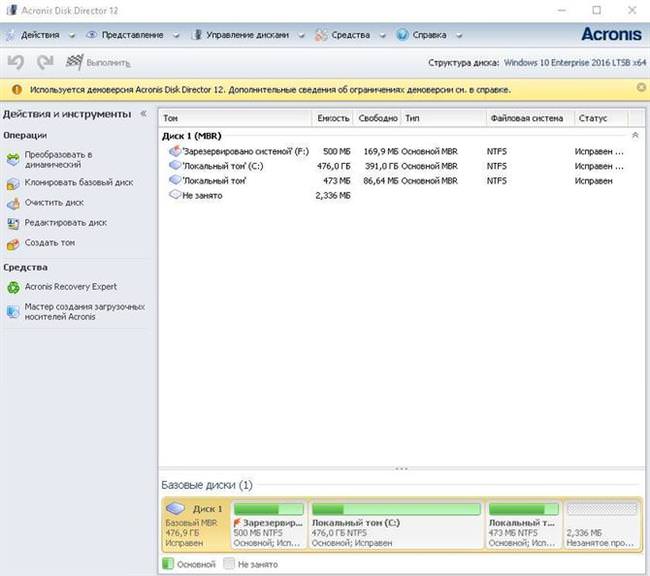Click the 'Создать том' icon
This screenshot has height=576, width=650.
[13, 244]
